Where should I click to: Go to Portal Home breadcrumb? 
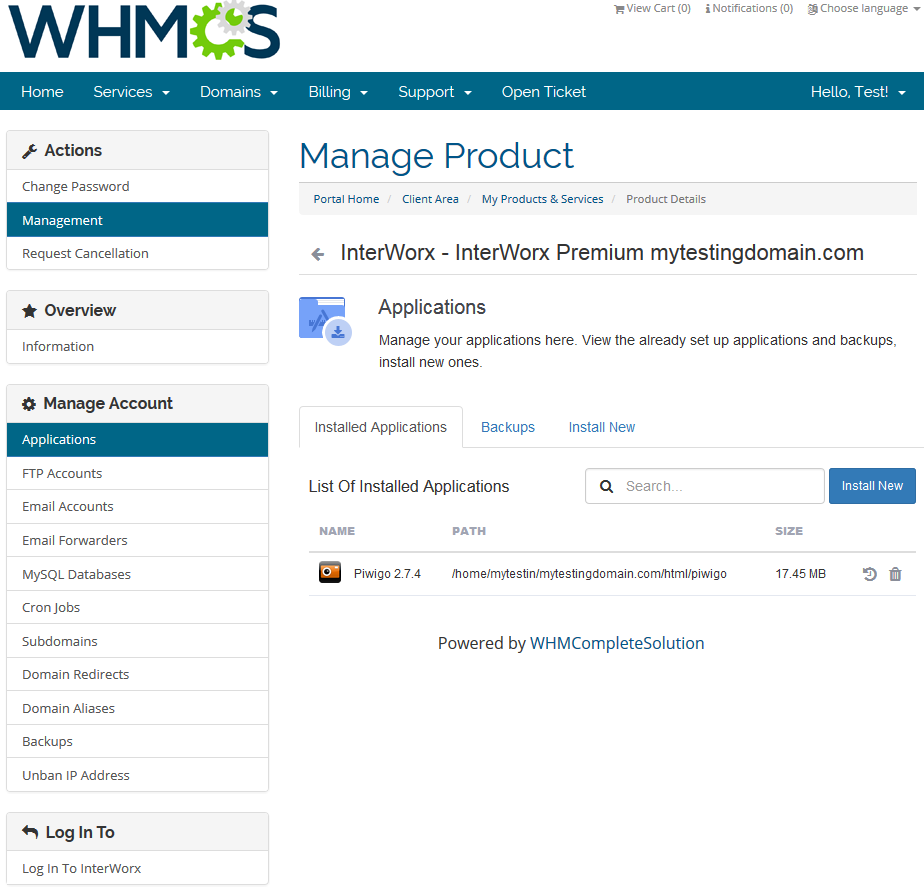(346, 199)
